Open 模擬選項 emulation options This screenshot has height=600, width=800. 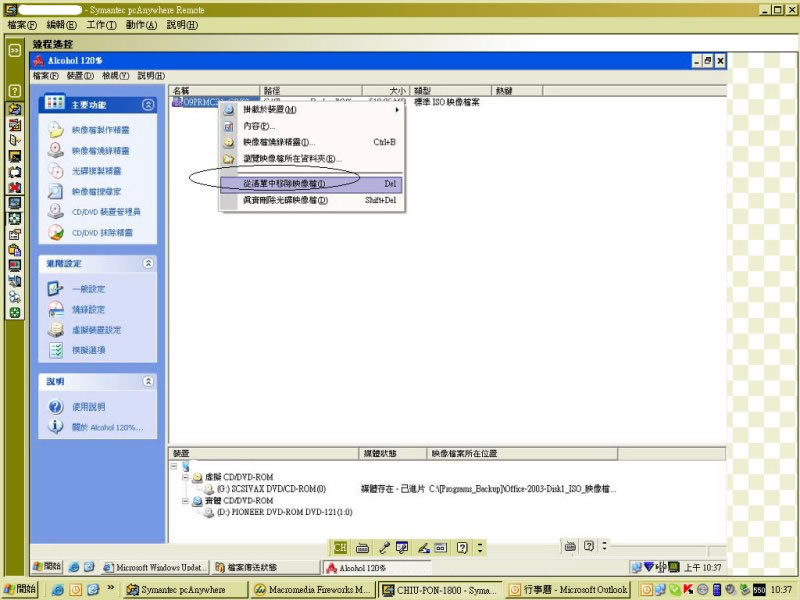(88, 350)
